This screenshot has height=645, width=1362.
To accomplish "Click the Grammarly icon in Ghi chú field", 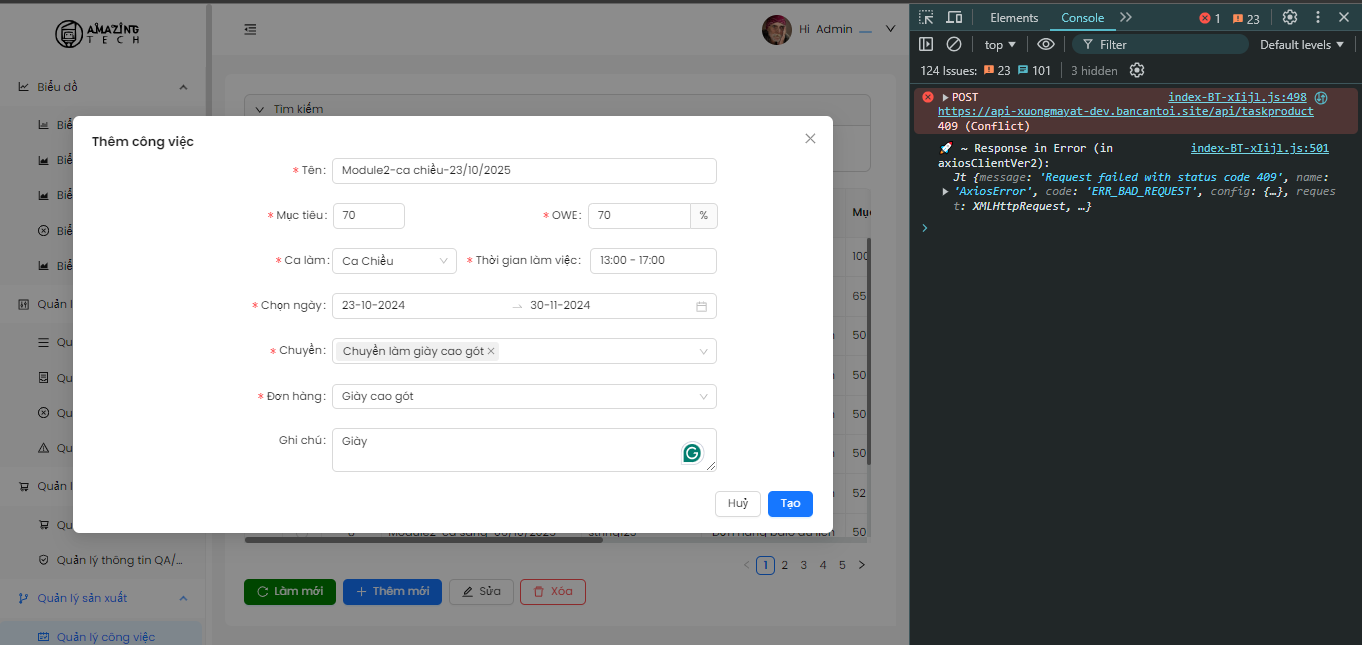I will pos(692,453).
